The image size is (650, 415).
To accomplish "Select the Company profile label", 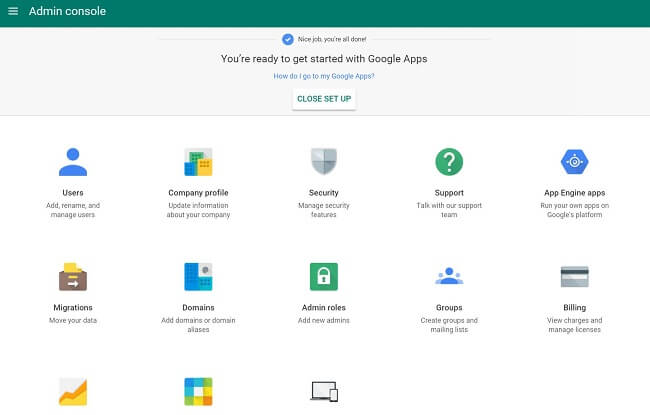I will (198, 193).
